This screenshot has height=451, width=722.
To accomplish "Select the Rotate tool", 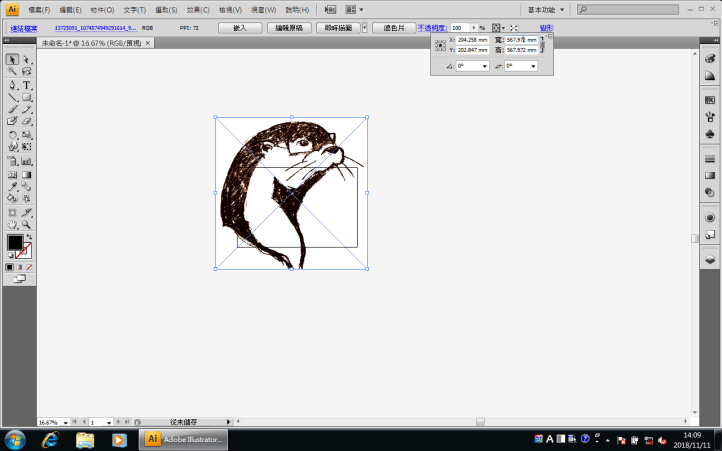I will pyautogui.click(x=12, y=134).
